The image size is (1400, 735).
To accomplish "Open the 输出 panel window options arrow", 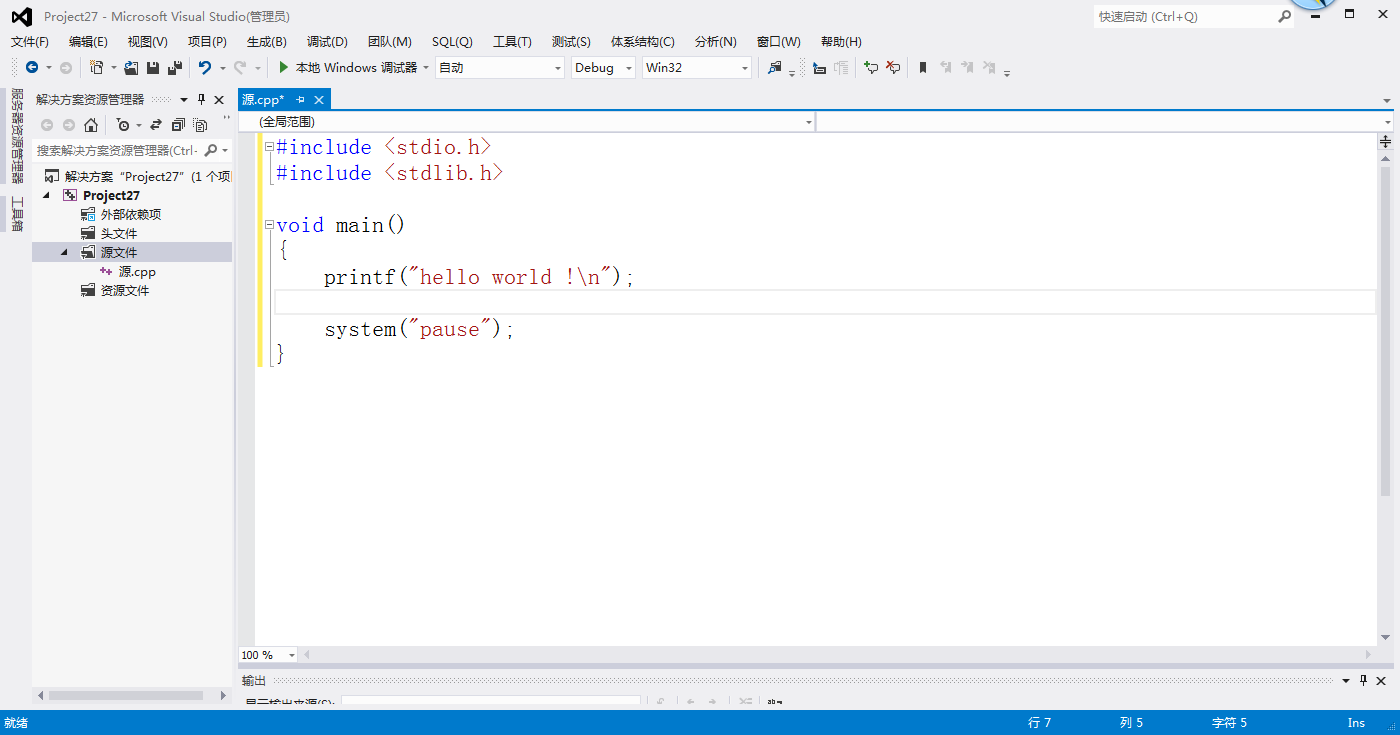I will point(1346,680).
